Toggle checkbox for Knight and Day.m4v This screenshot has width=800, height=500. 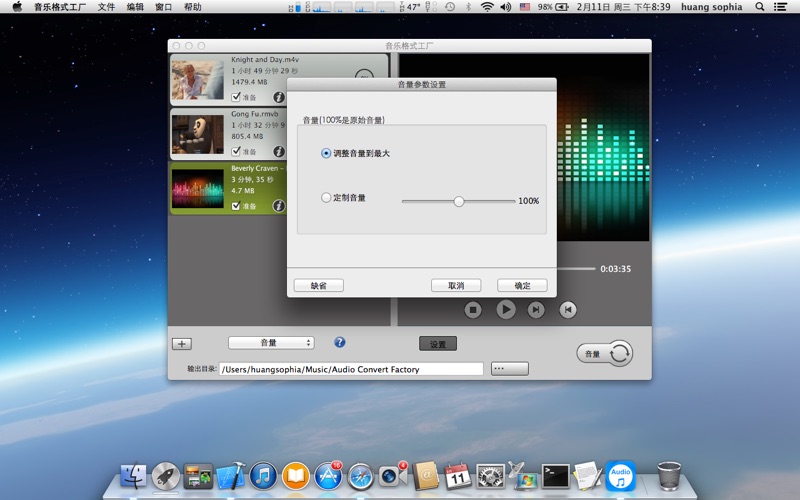click(236, 98)
